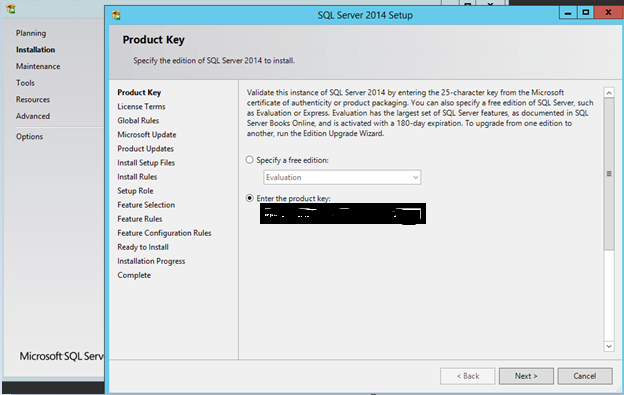Click the Installation Center window icon behind
The image size is (624, 395).
[x=11, y=8]
